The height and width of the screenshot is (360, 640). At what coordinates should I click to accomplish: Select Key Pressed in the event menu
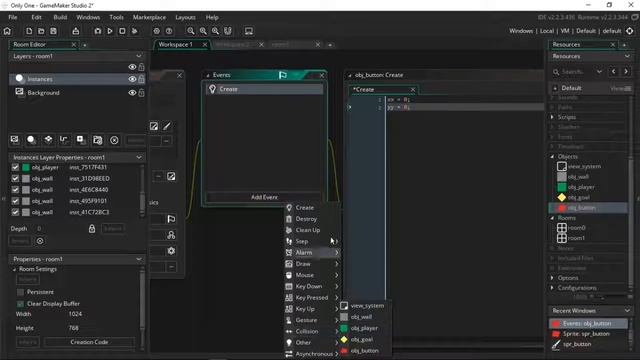tap(312, 298)
